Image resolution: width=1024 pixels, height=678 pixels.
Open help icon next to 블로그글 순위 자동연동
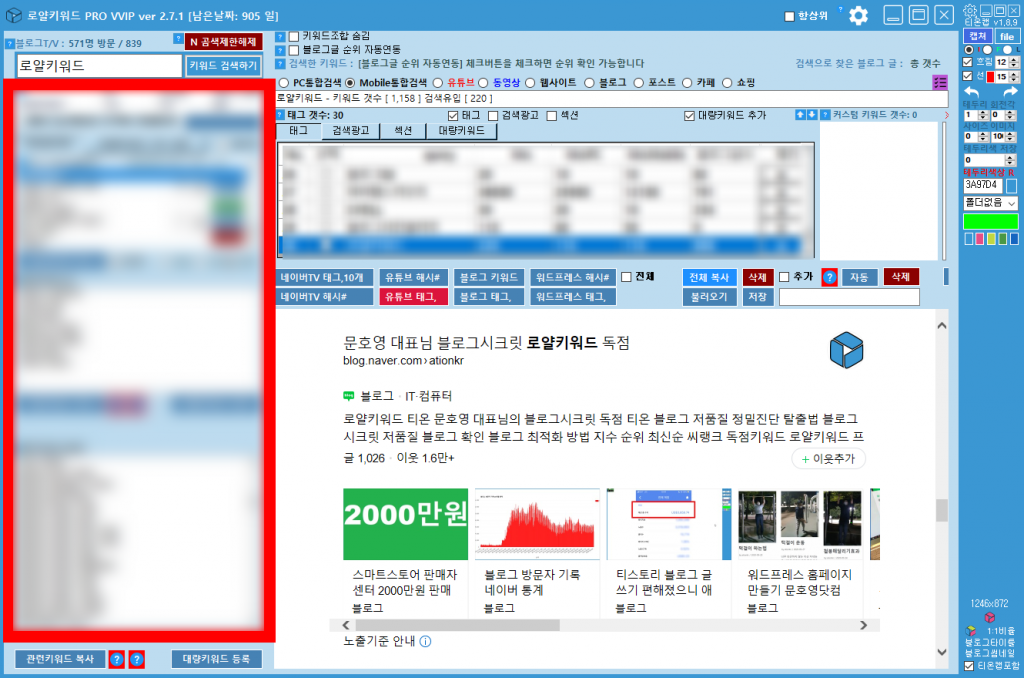(280, 50)
